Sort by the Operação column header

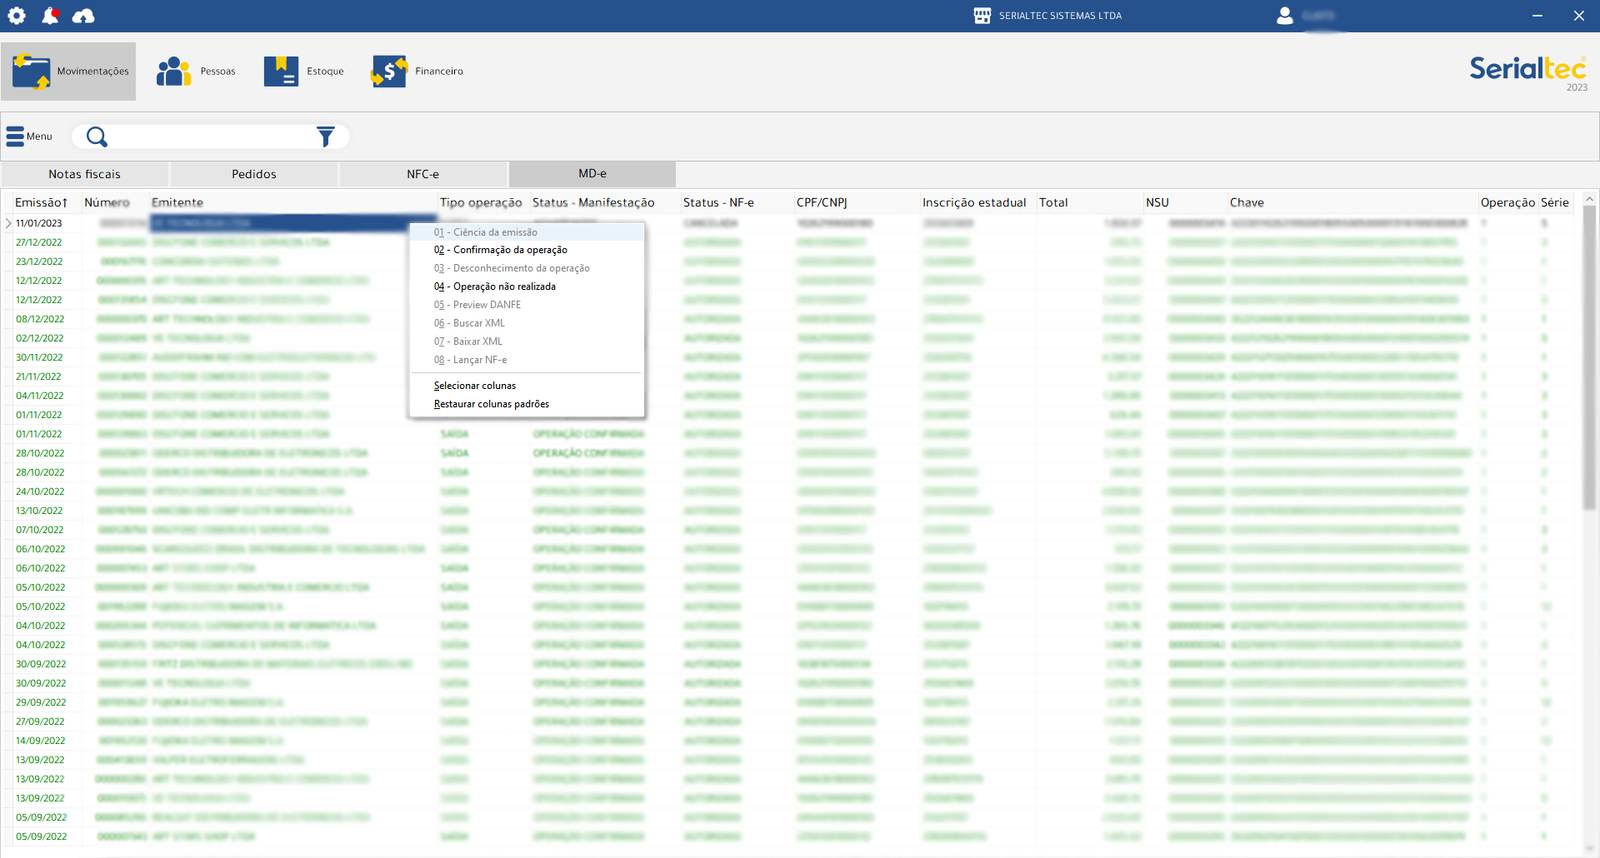1507,202
